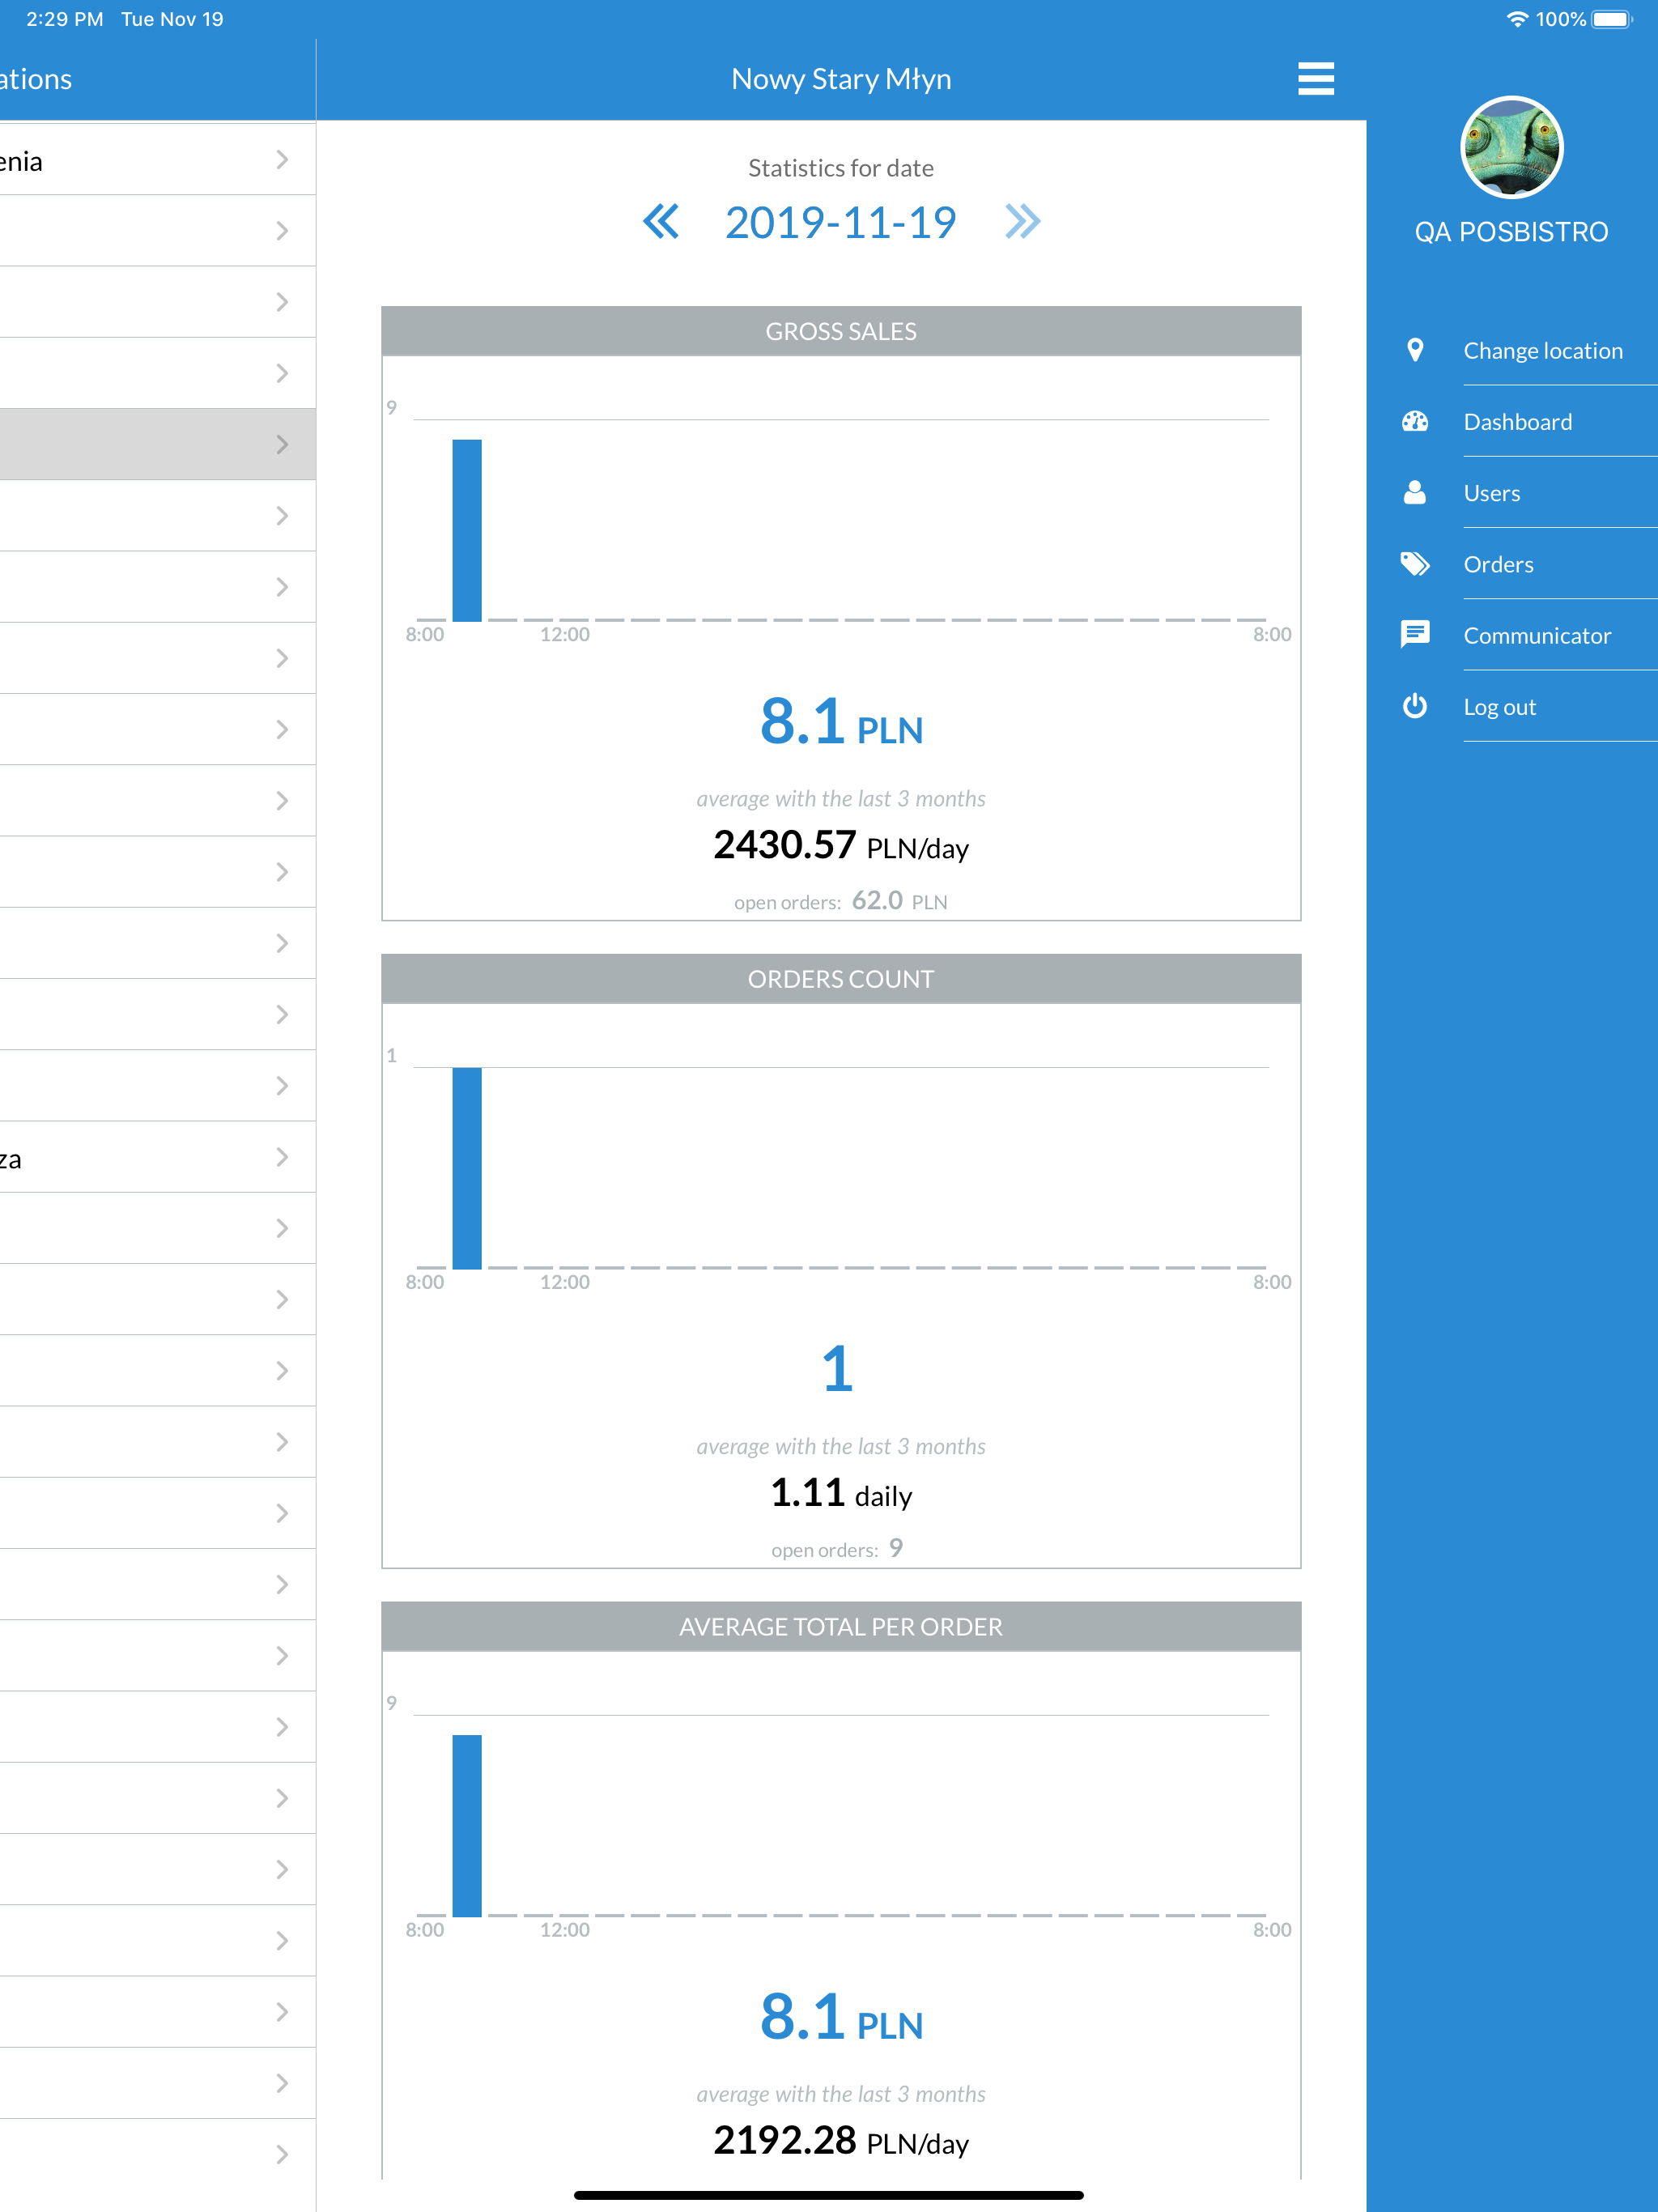Open Users from side menu
This screenshot has height=2212, width=1658.
coord(1491,493)
